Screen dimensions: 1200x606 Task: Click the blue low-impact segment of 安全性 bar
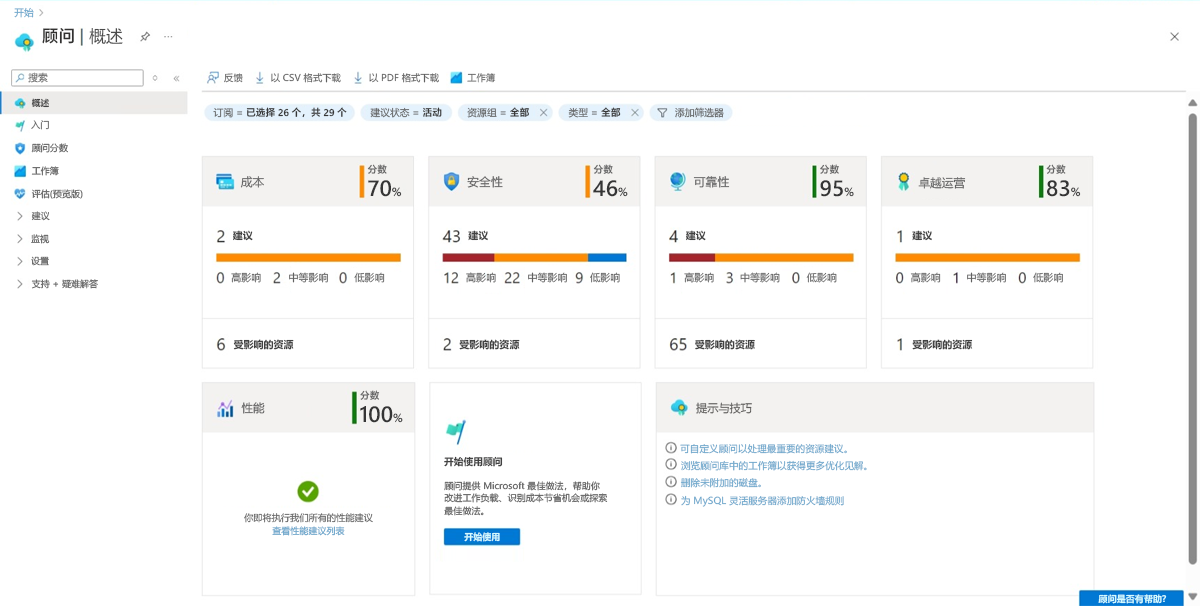[x=607, y=258]
